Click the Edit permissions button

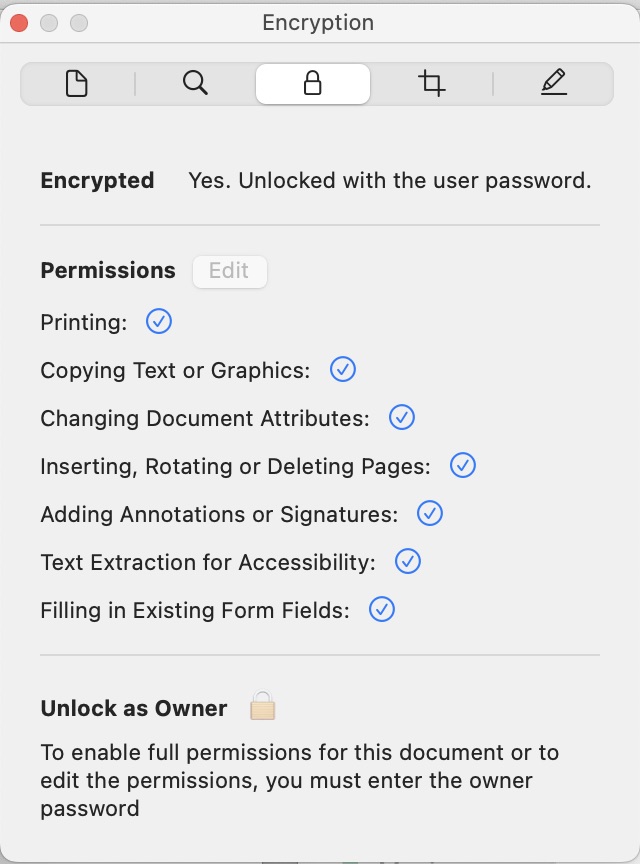tap(229, 271)
